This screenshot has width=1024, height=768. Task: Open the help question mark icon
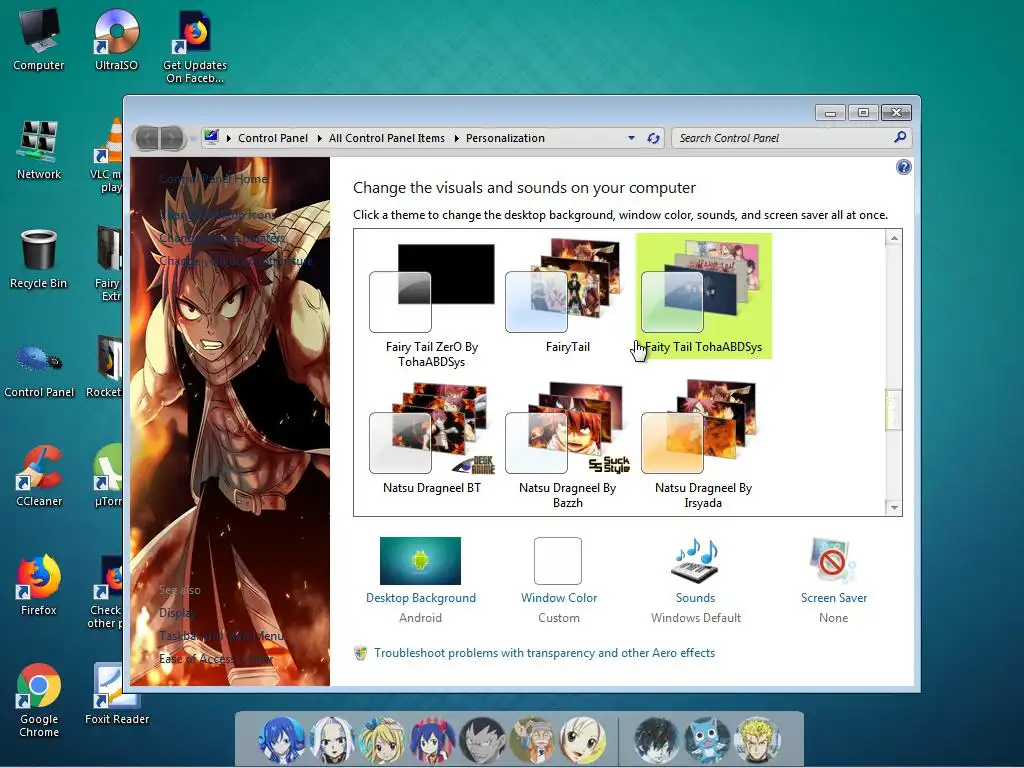click(x=903, y=167)
